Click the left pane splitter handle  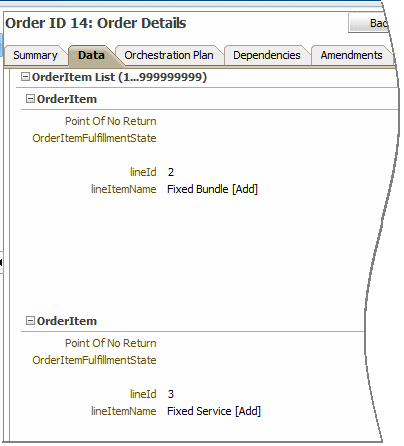tap(1, 262)
